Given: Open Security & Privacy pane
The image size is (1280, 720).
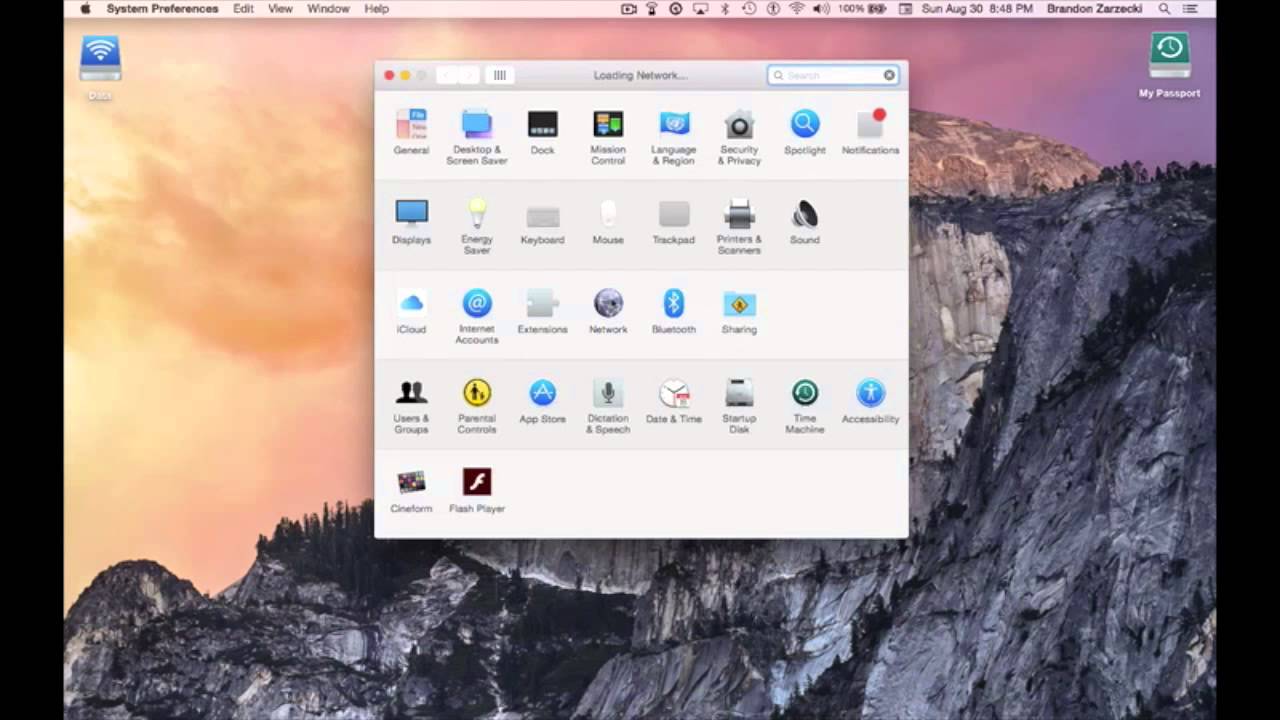Looking at the screenshot, I should point(739,137).
